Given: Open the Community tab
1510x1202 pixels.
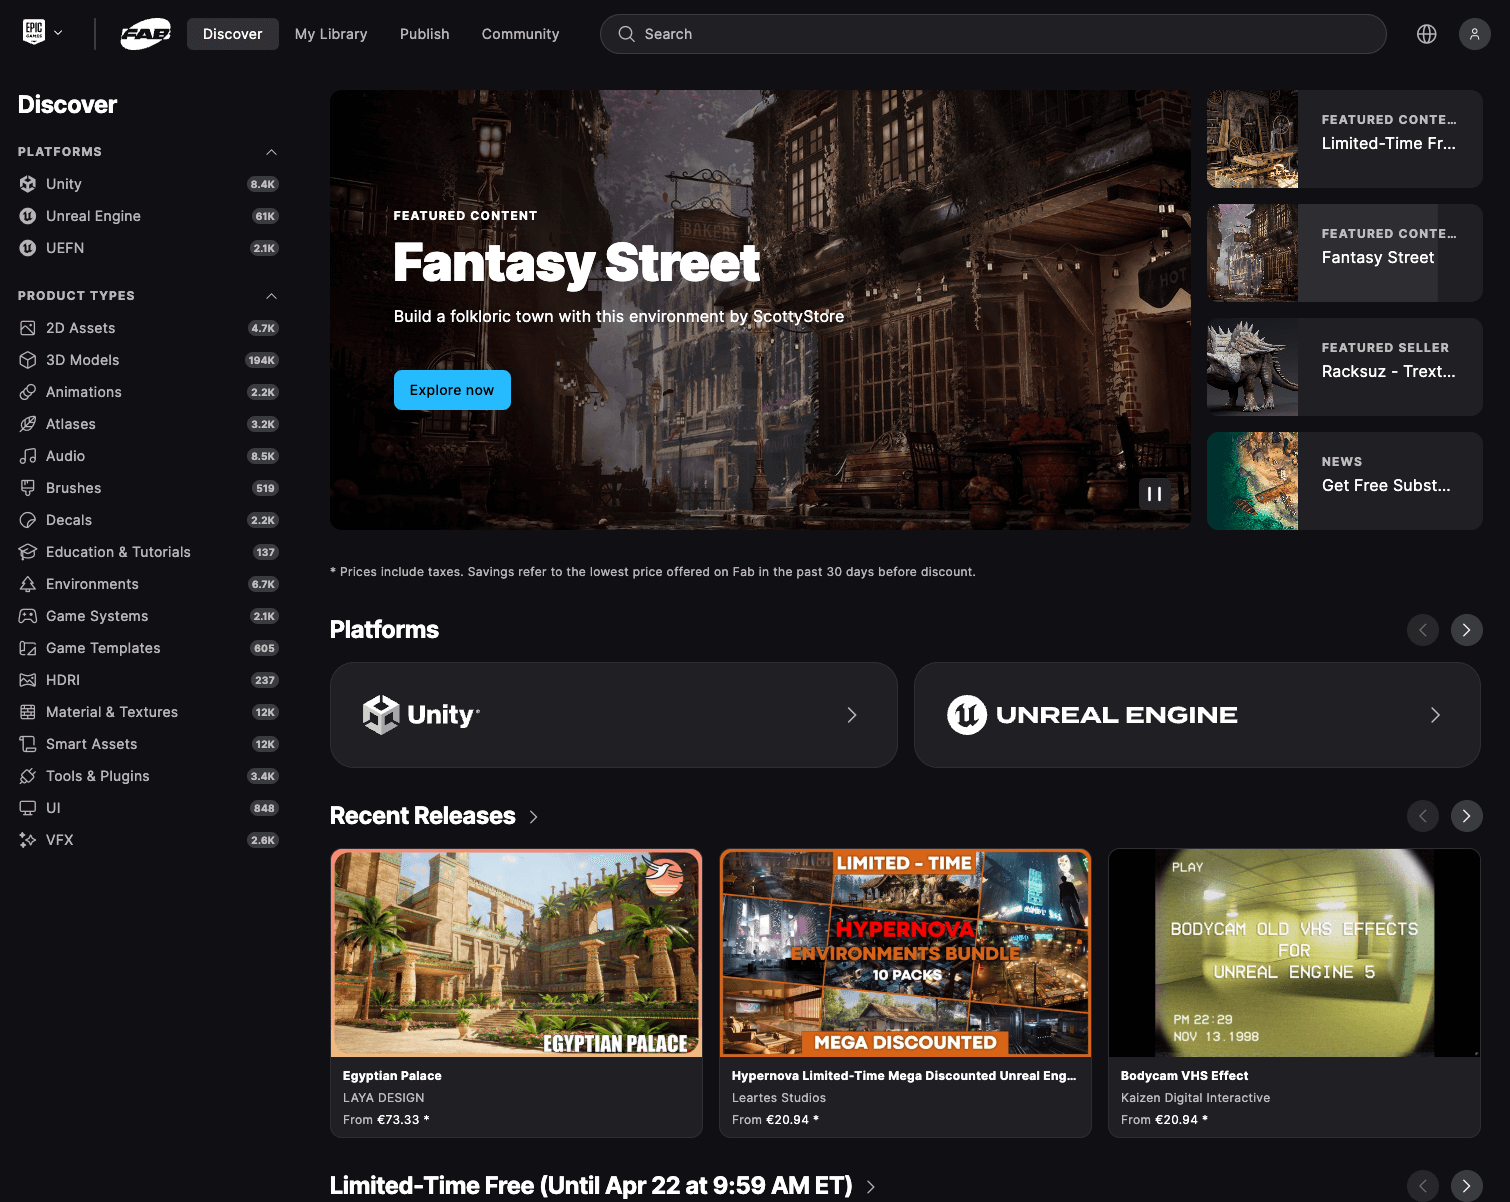Looking at the screenshot, I should click(x=520, y=34).
